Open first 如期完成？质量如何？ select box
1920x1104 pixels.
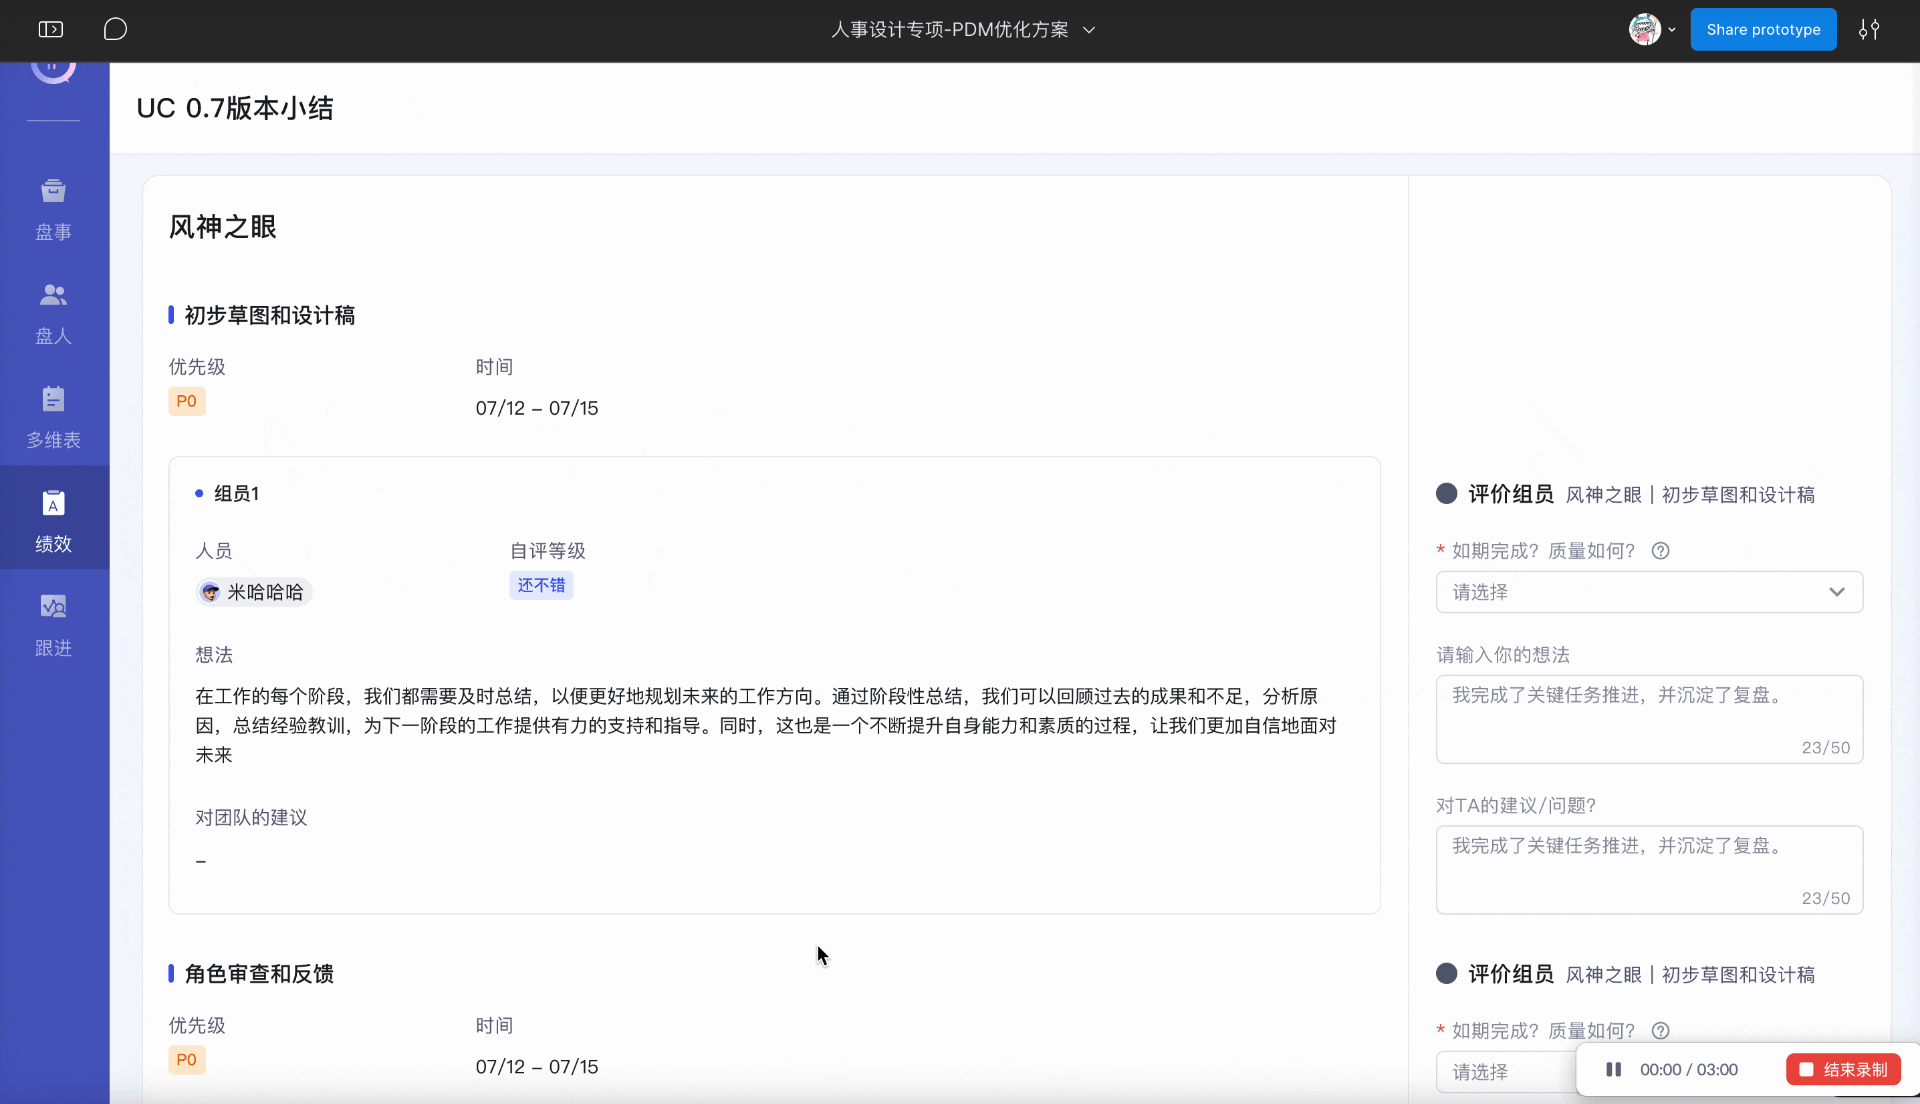point(1649,592)
